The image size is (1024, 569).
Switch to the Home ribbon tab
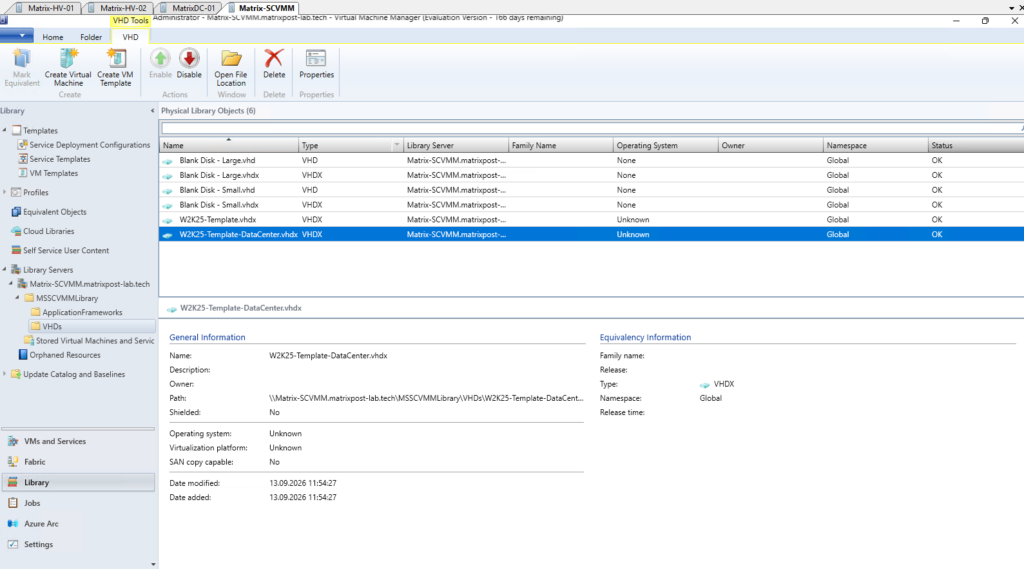click(x=53, y=37)
